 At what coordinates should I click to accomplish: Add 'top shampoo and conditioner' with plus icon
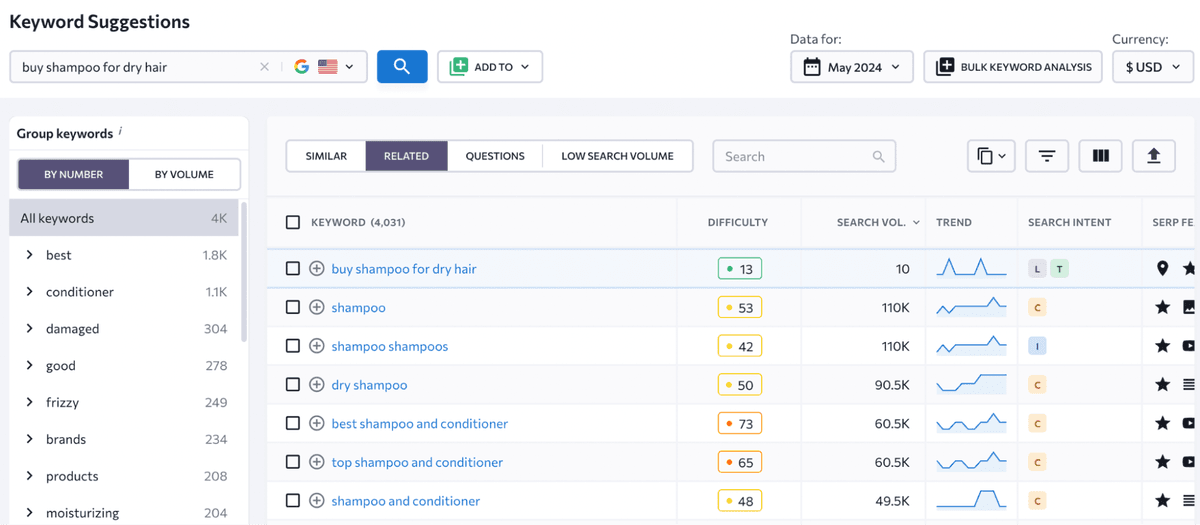pyautogui.click(x=317, y=462)
